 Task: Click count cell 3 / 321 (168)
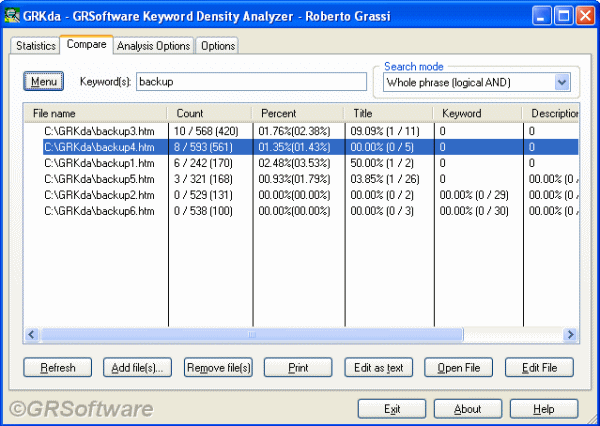(x=203, y=179)
